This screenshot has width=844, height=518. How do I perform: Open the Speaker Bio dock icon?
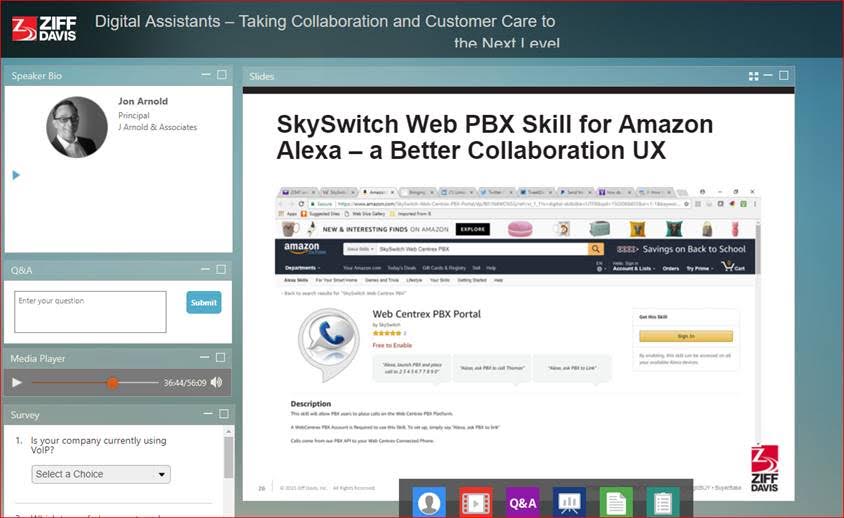[x=429, y=503]
